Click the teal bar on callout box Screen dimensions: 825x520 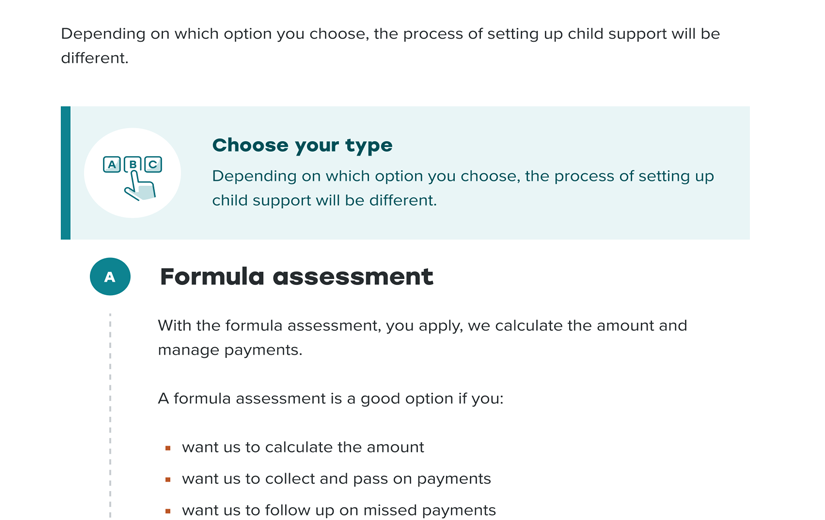(66, 173)
